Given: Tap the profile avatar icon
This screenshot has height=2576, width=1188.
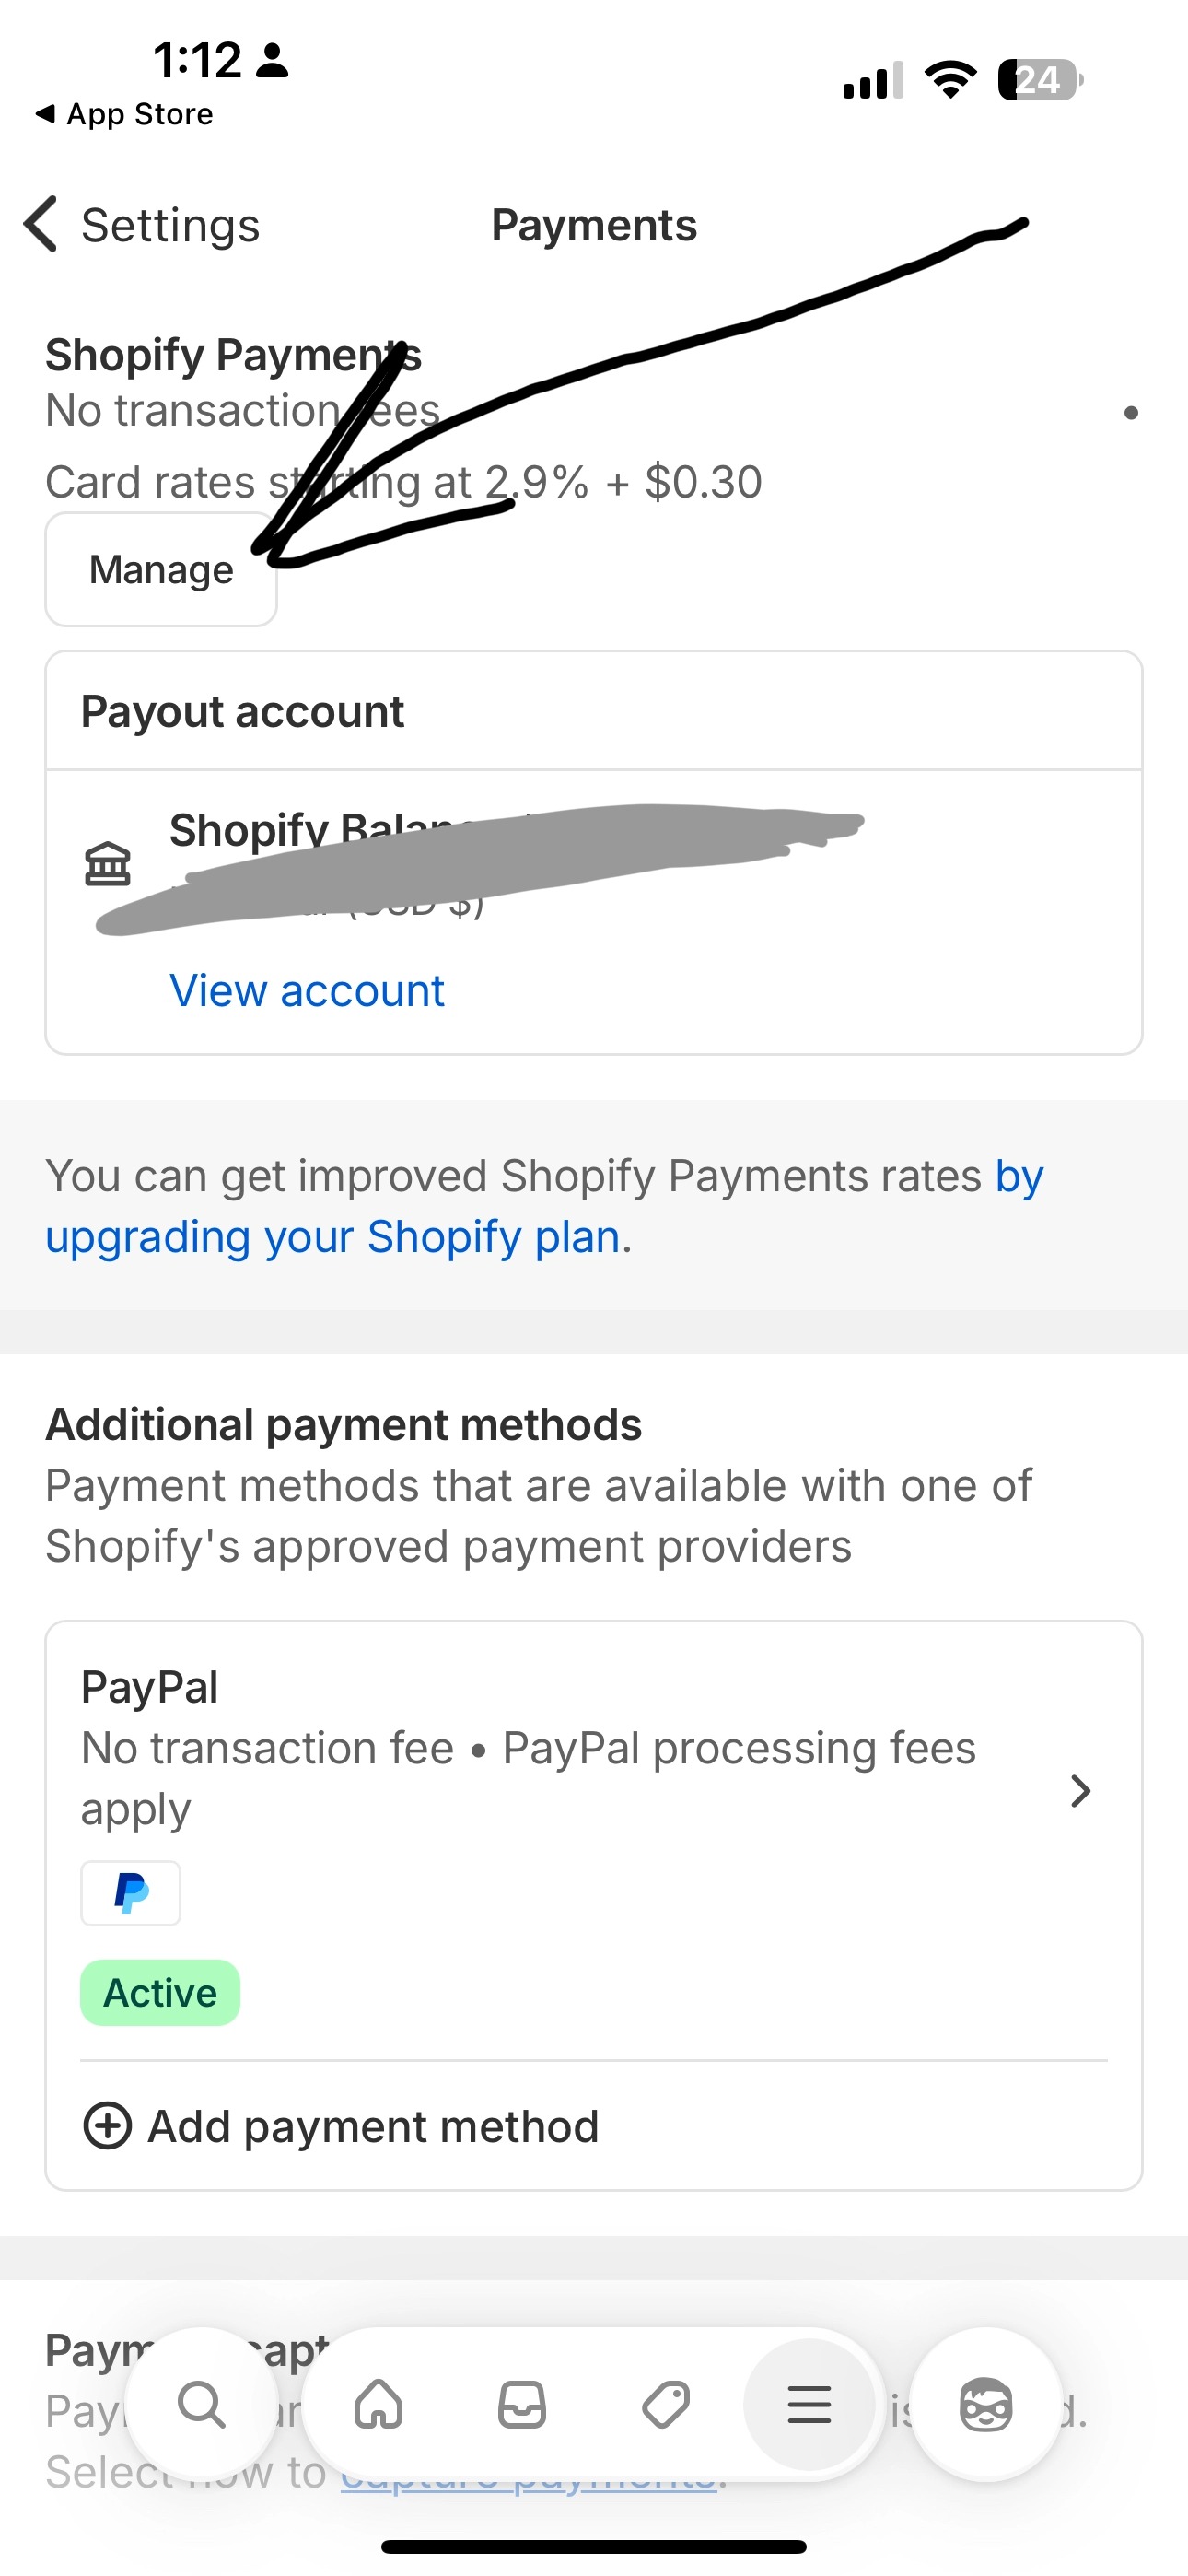Looking at the screenshot, I should point(985,2404).
